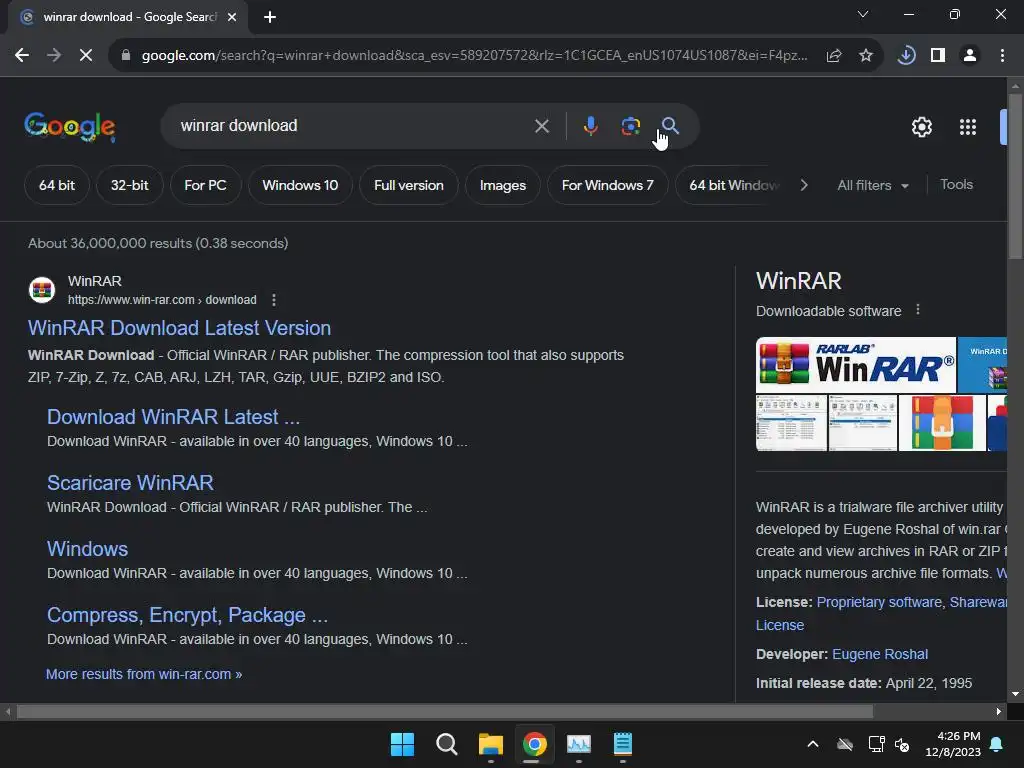Click More results from win-rar.com

144,674
